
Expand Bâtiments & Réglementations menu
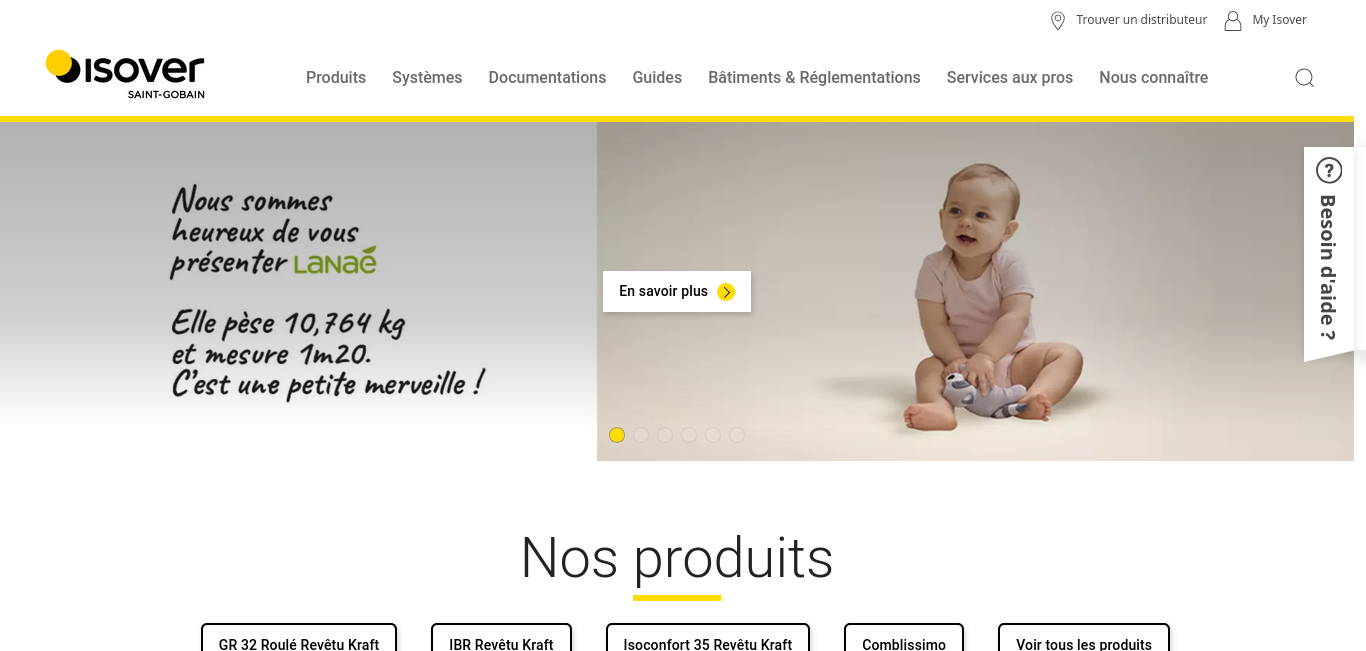(x=814, y=78)
